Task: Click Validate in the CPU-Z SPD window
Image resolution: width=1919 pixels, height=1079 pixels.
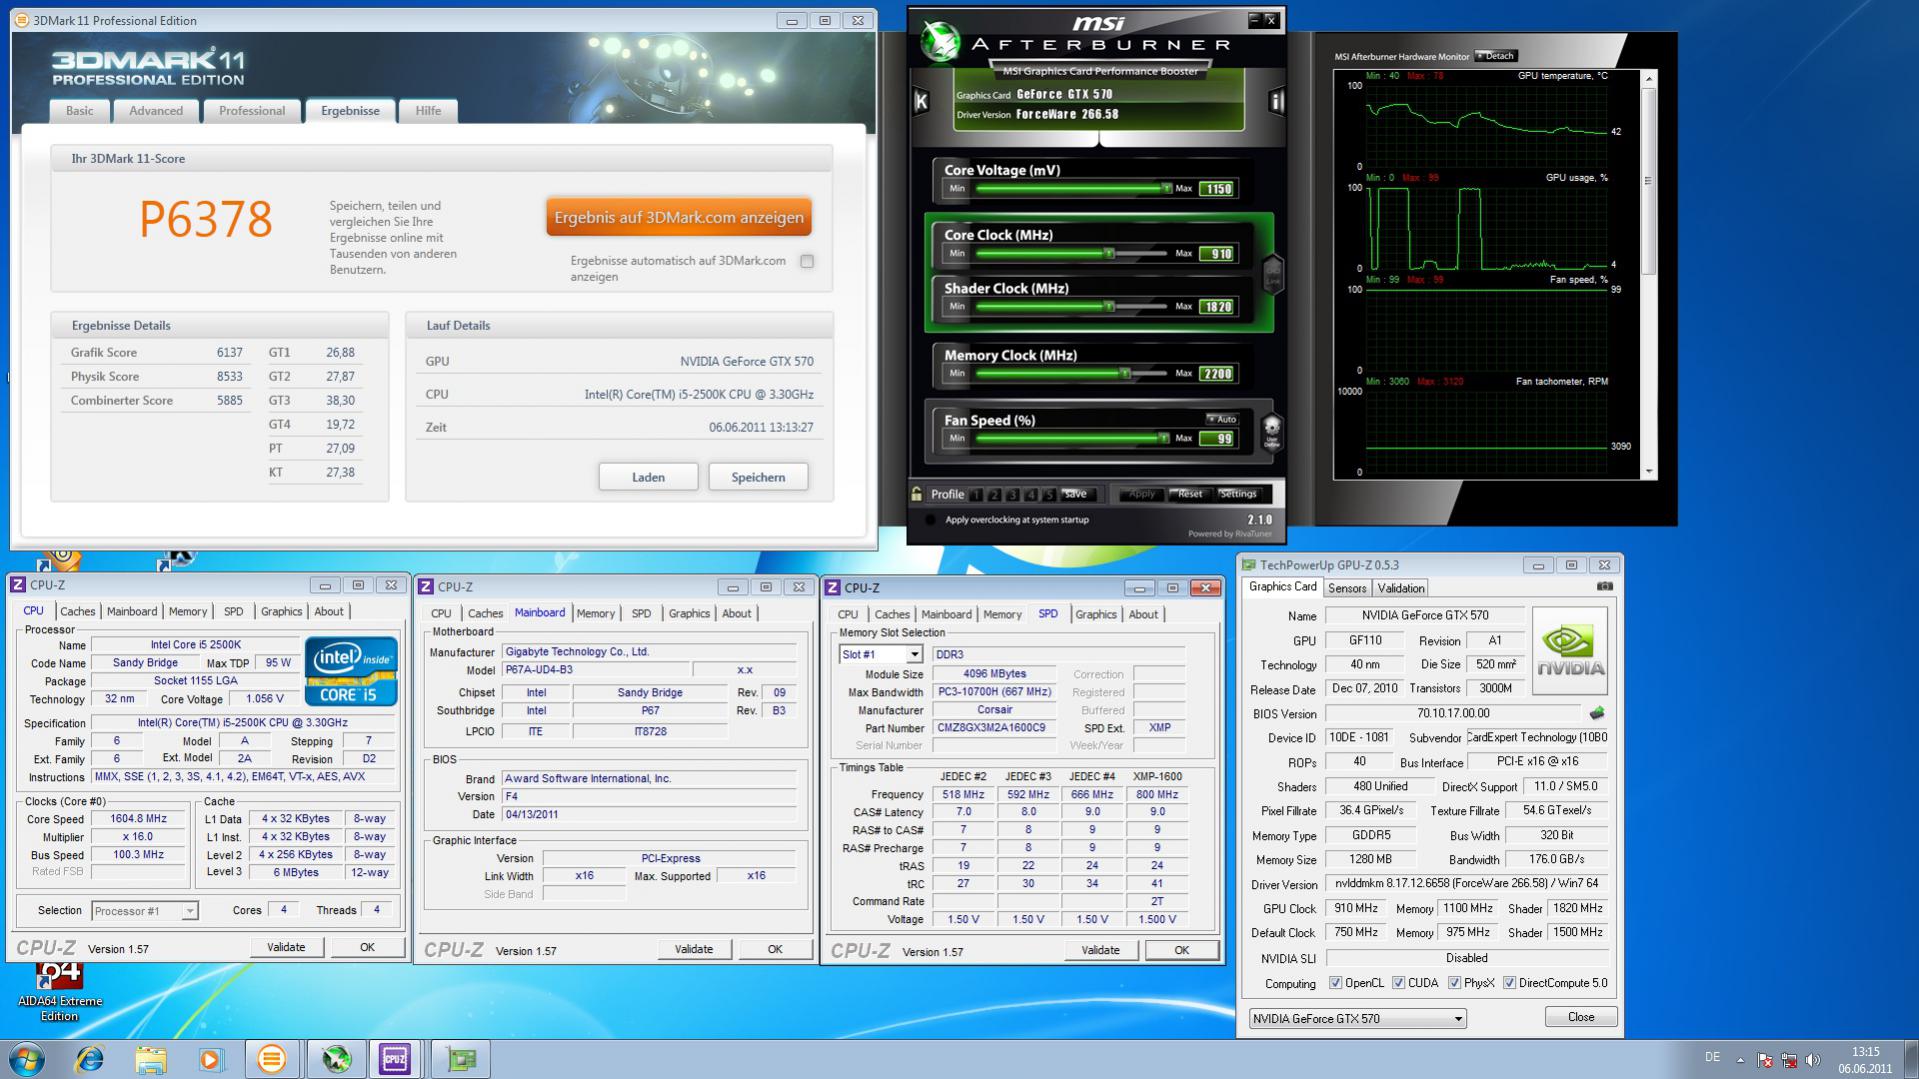Action: click(x=1100, y=950)
